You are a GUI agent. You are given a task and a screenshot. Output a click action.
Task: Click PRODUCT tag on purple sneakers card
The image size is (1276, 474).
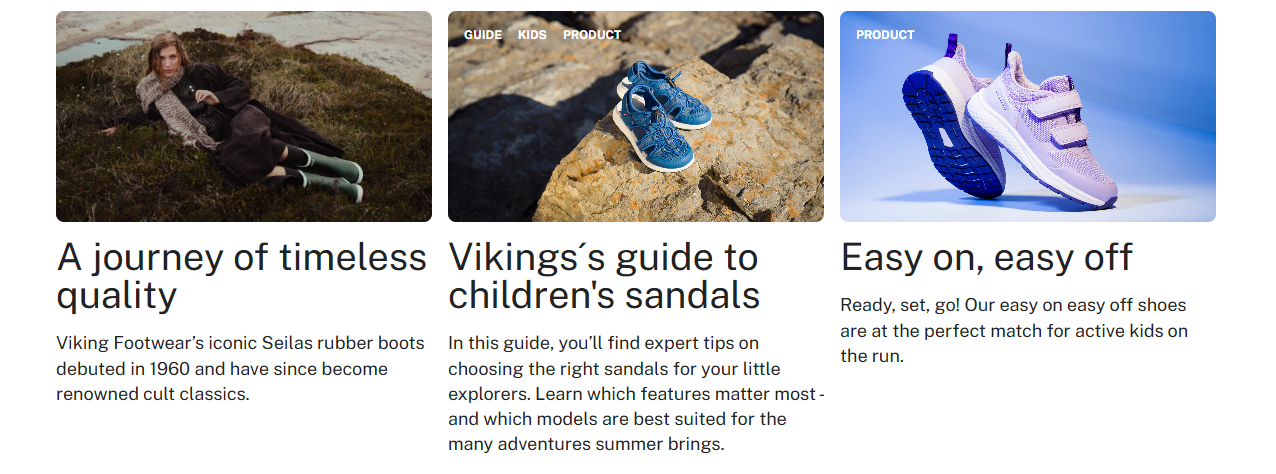[x=885, y=35]
